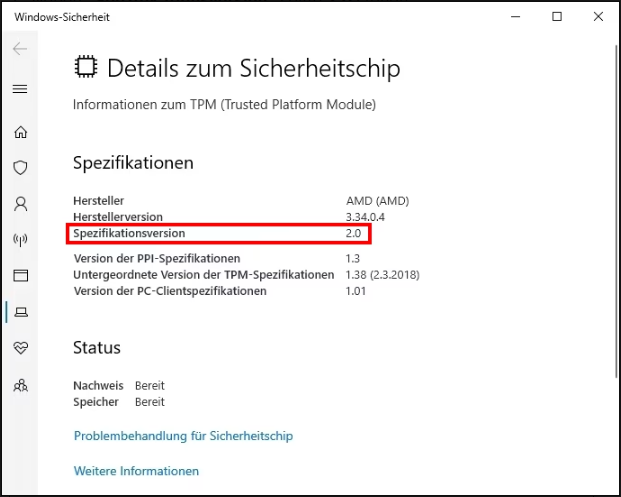
Task: Minimize the Windows-Sicherheit window
Action: pos(515,17)
